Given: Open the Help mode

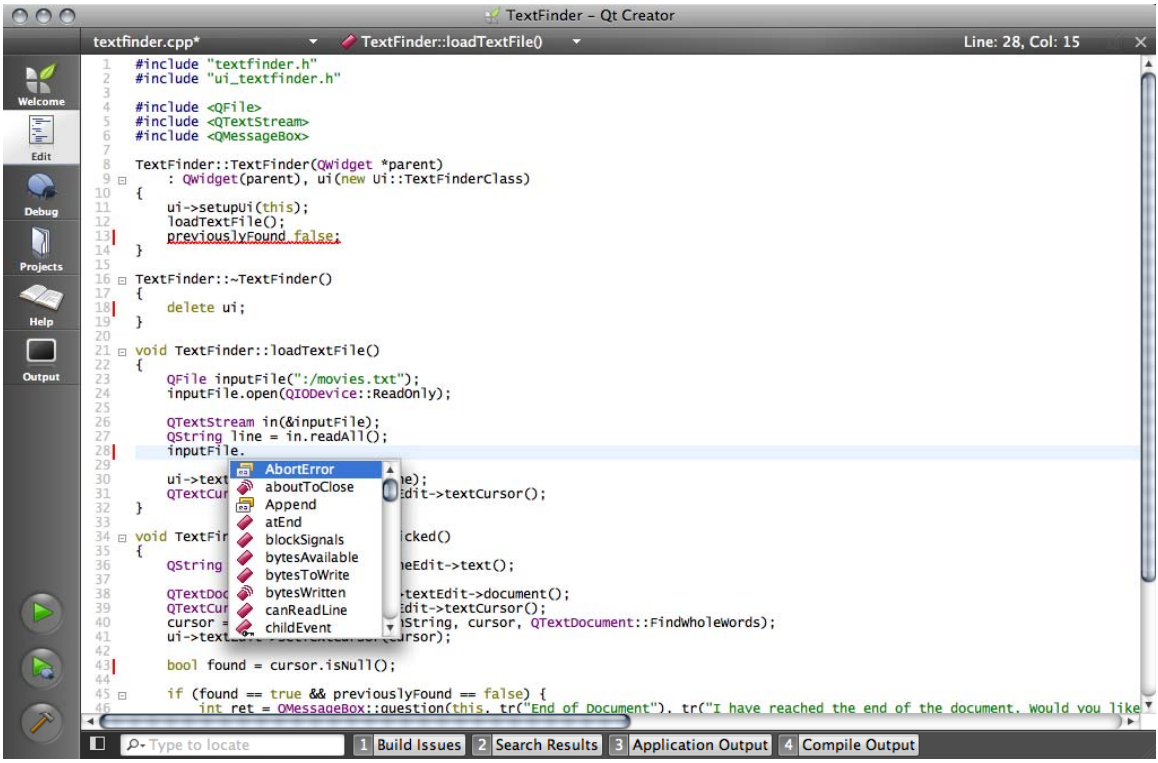Looking at the screenshot, I should [x=41, y=304].
